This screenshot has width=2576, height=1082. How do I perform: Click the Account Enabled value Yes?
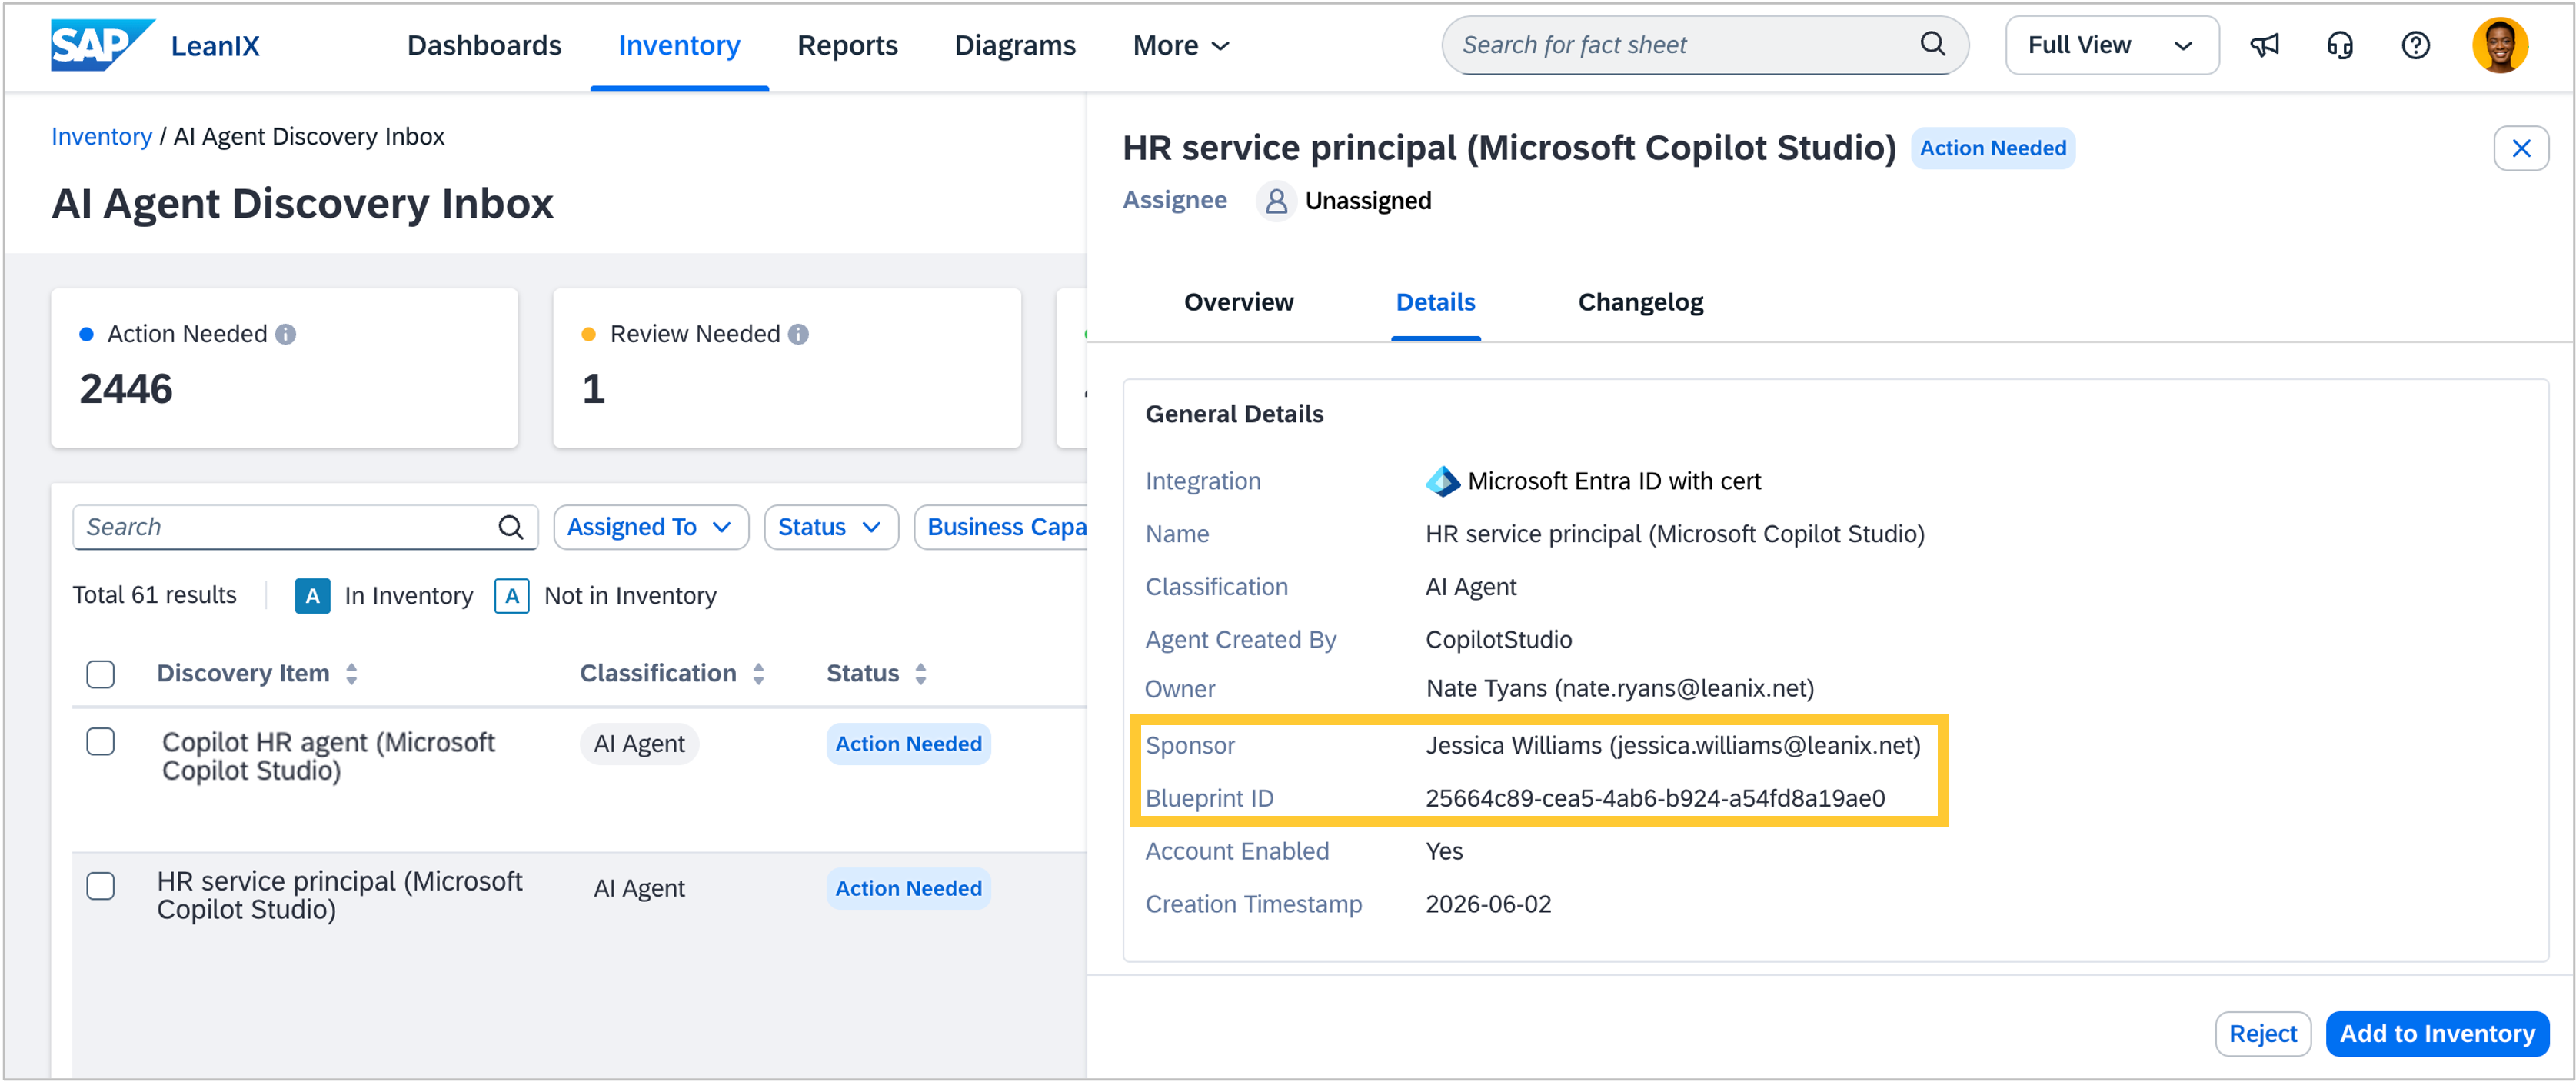click(x=1443, y=852)
